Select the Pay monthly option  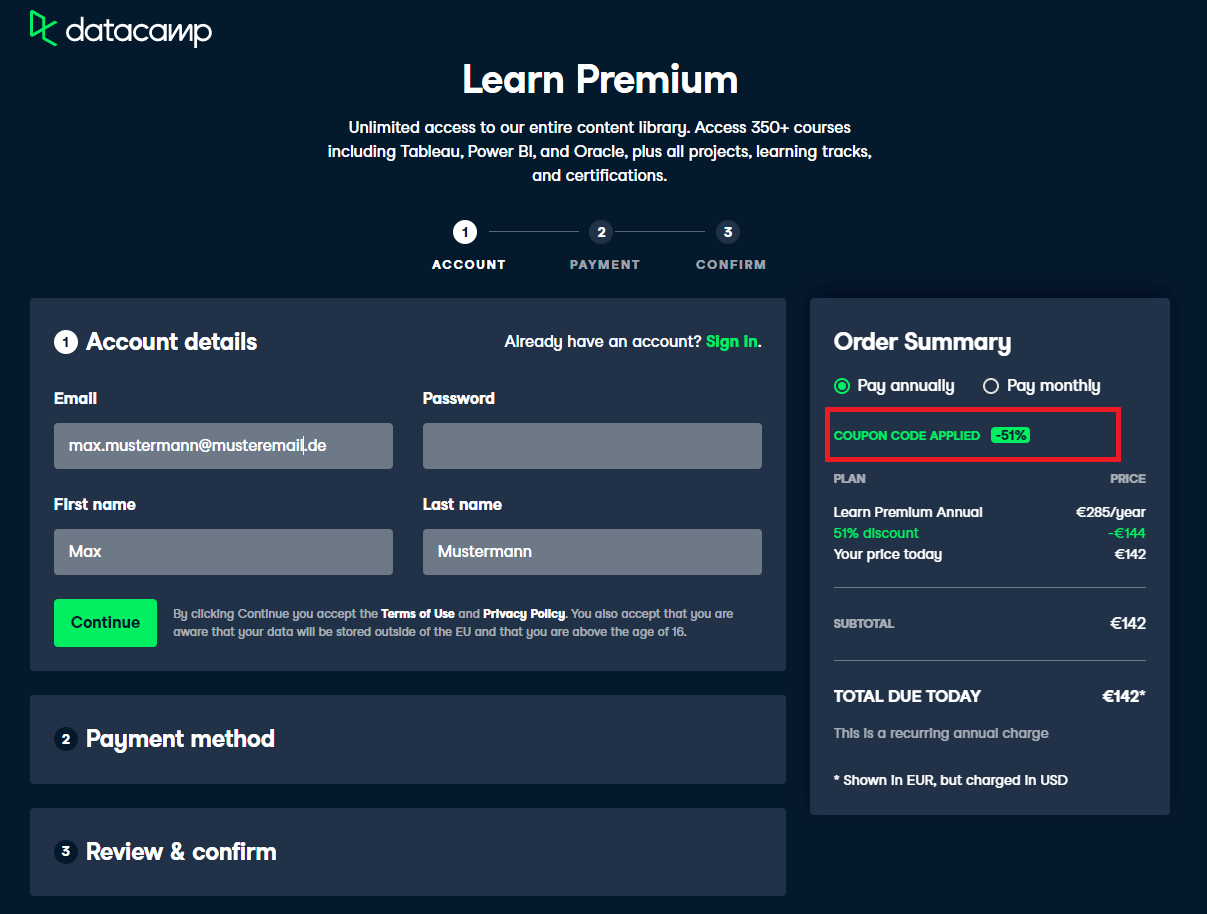(x=1041, y=386)
